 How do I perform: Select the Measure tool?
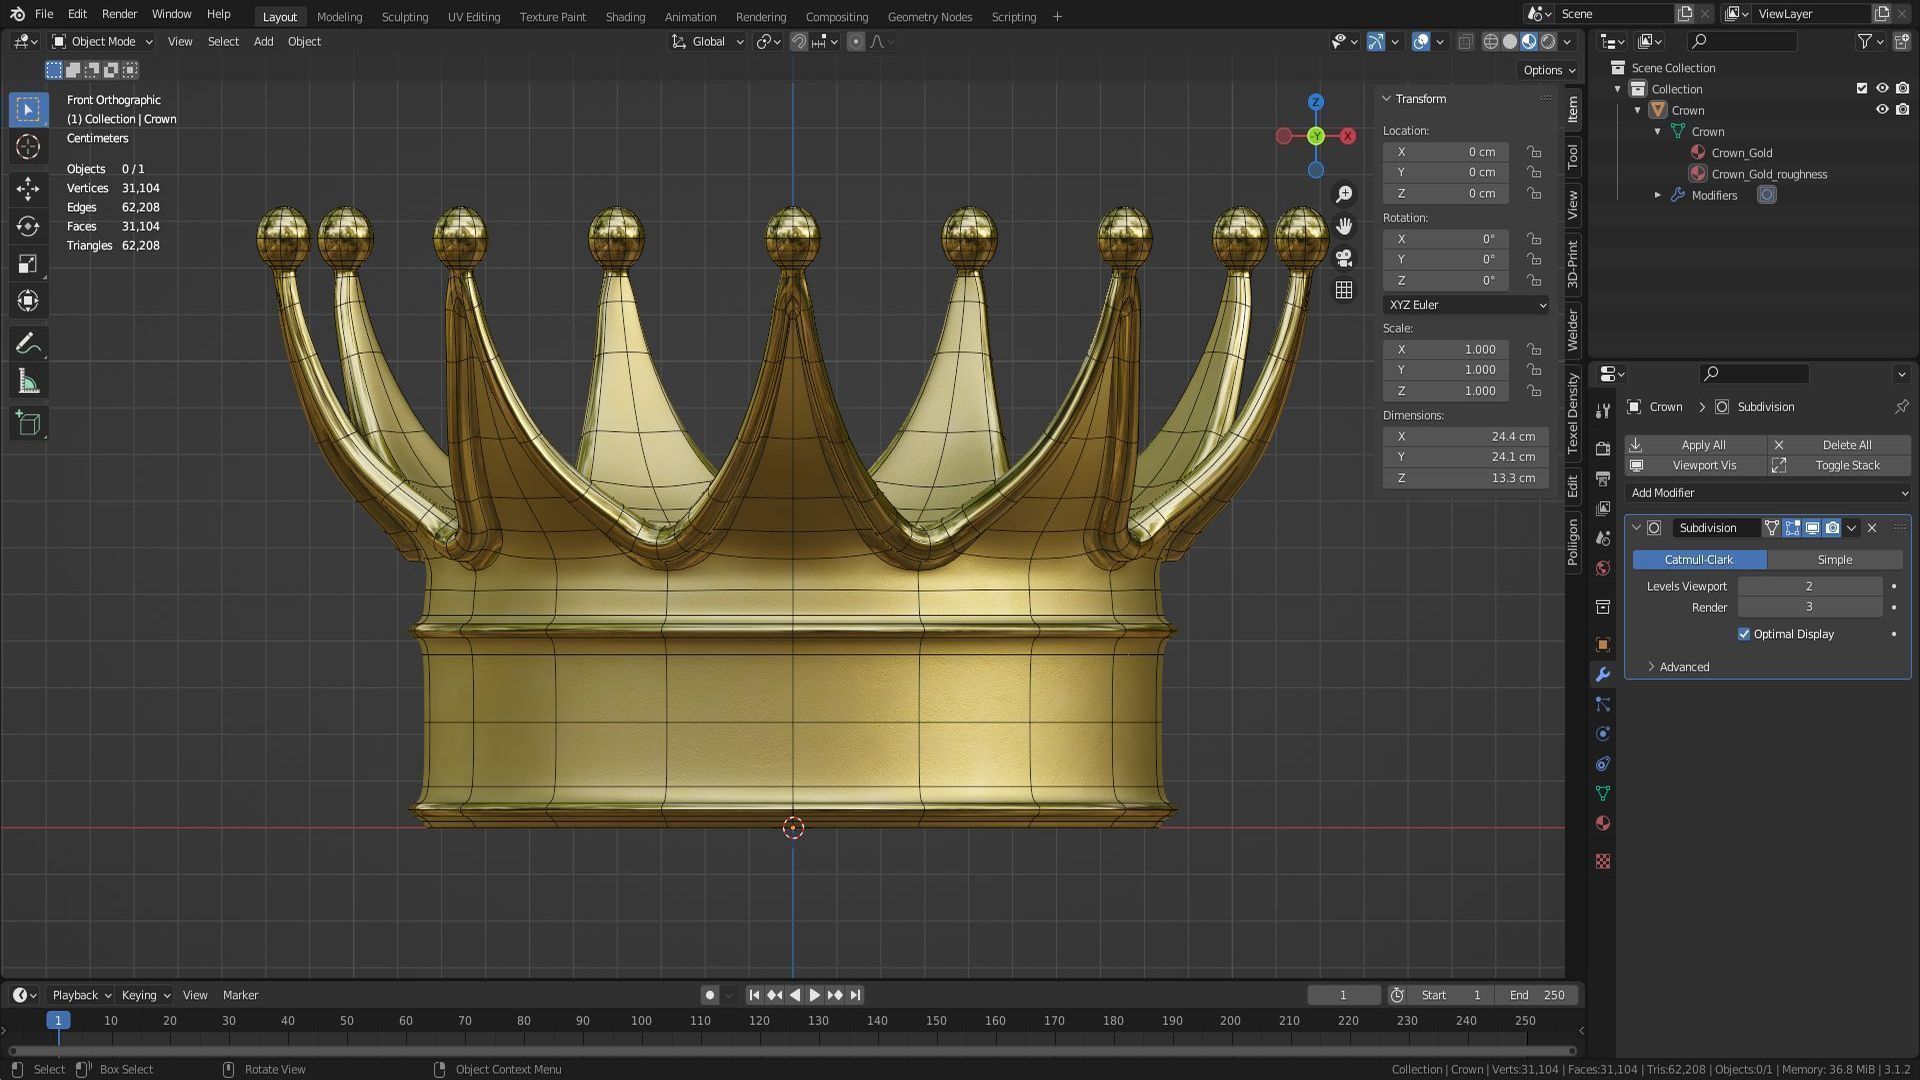coord(27,381)
